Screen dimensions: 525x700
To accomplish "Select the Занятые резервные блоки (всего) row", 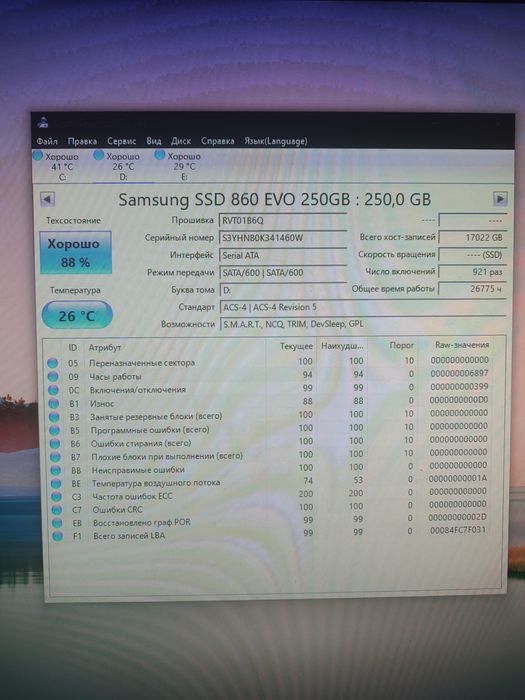I will point(269,415).
